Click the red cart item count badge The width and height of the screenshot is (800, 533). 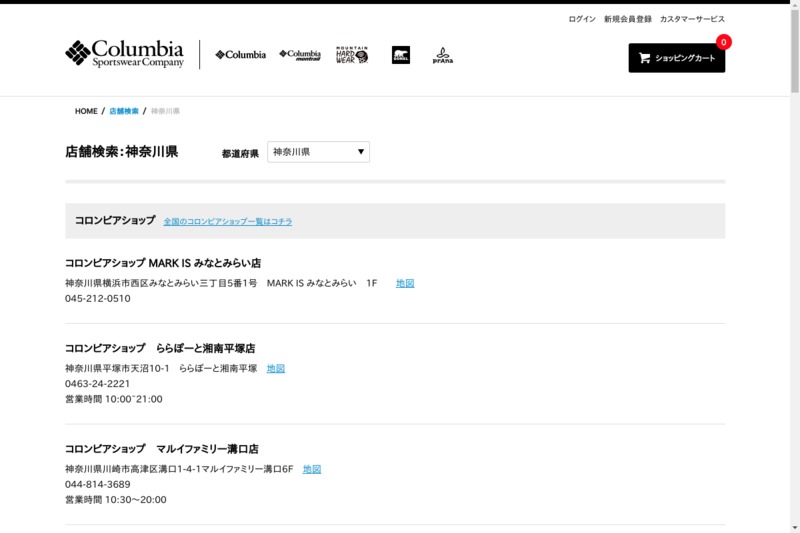tap(723, 42)
